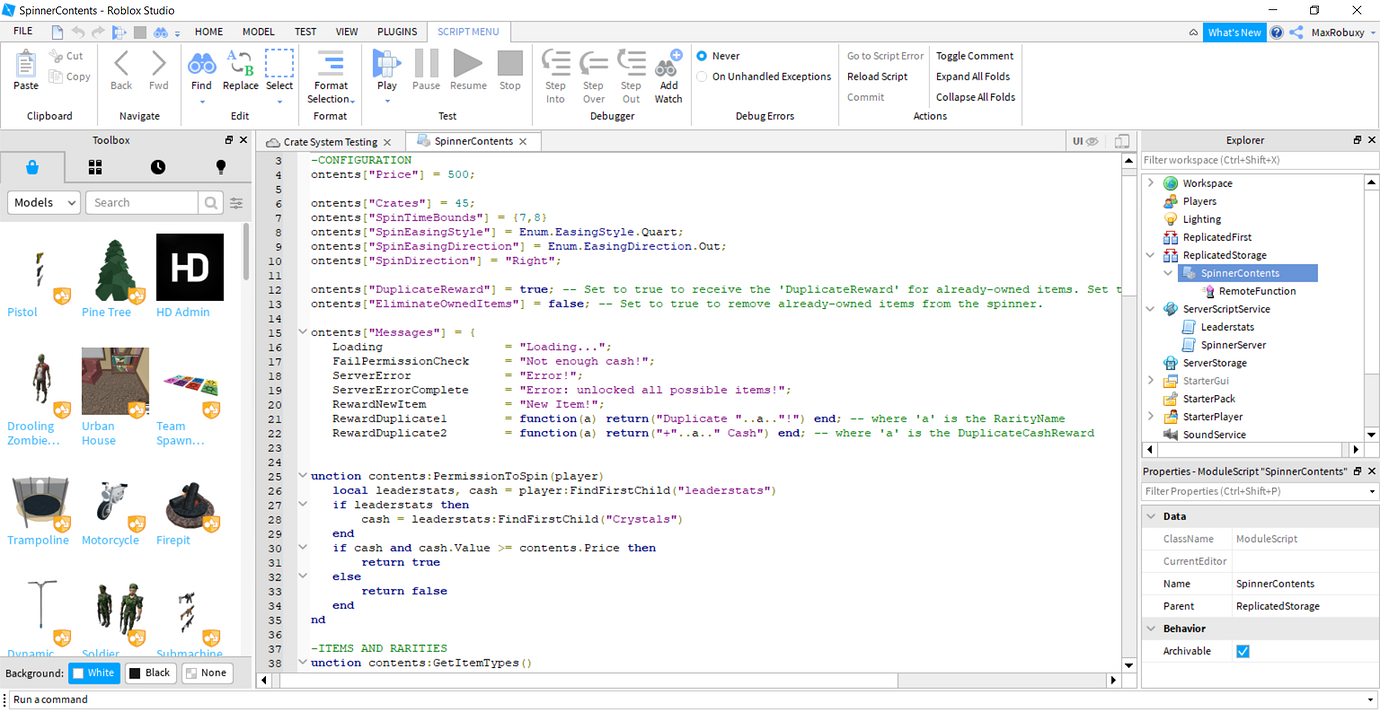This screenshot has height=718, width=1380.
Task: Open the Toolbox Marketplace bag tab
Action: pos(33,167)
